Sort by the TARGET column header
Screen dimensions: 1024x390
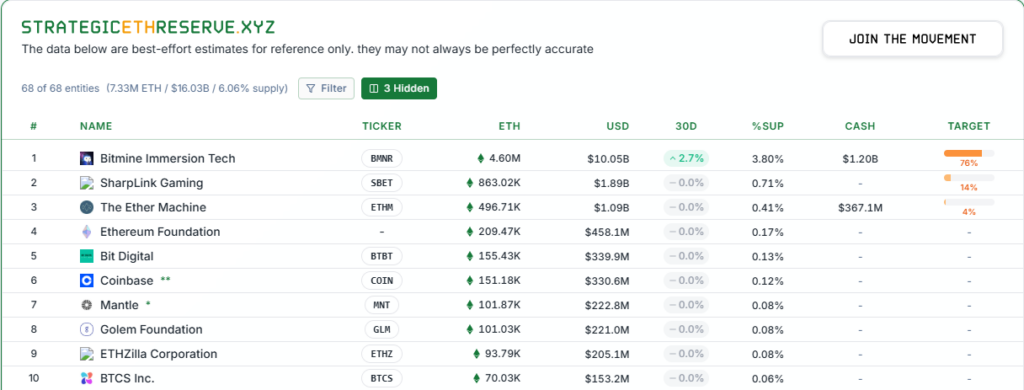click(x=969, y=126)
